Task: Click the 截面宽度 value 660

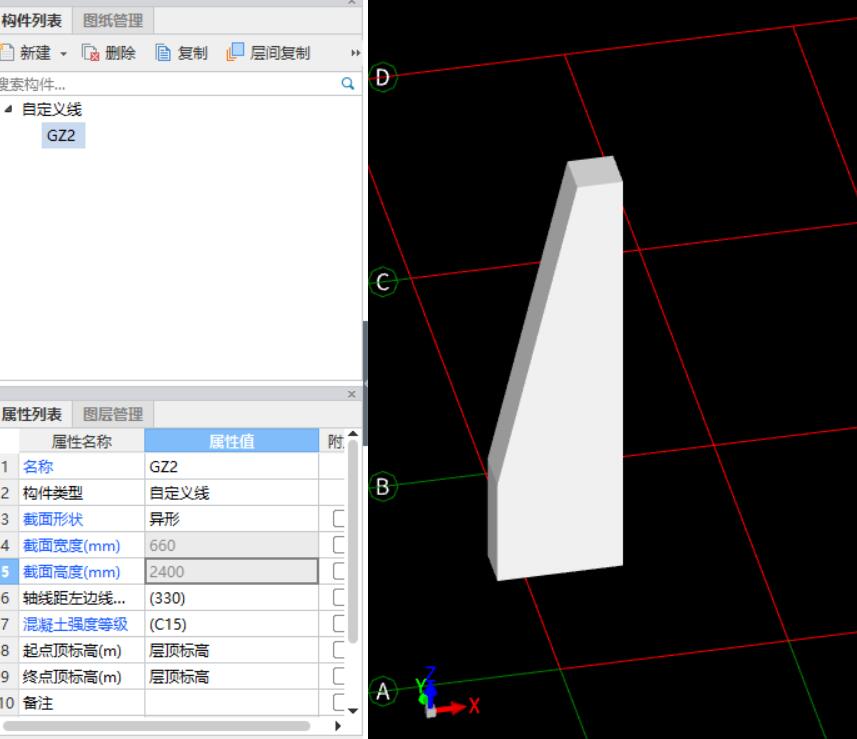Action: [231, 546]
